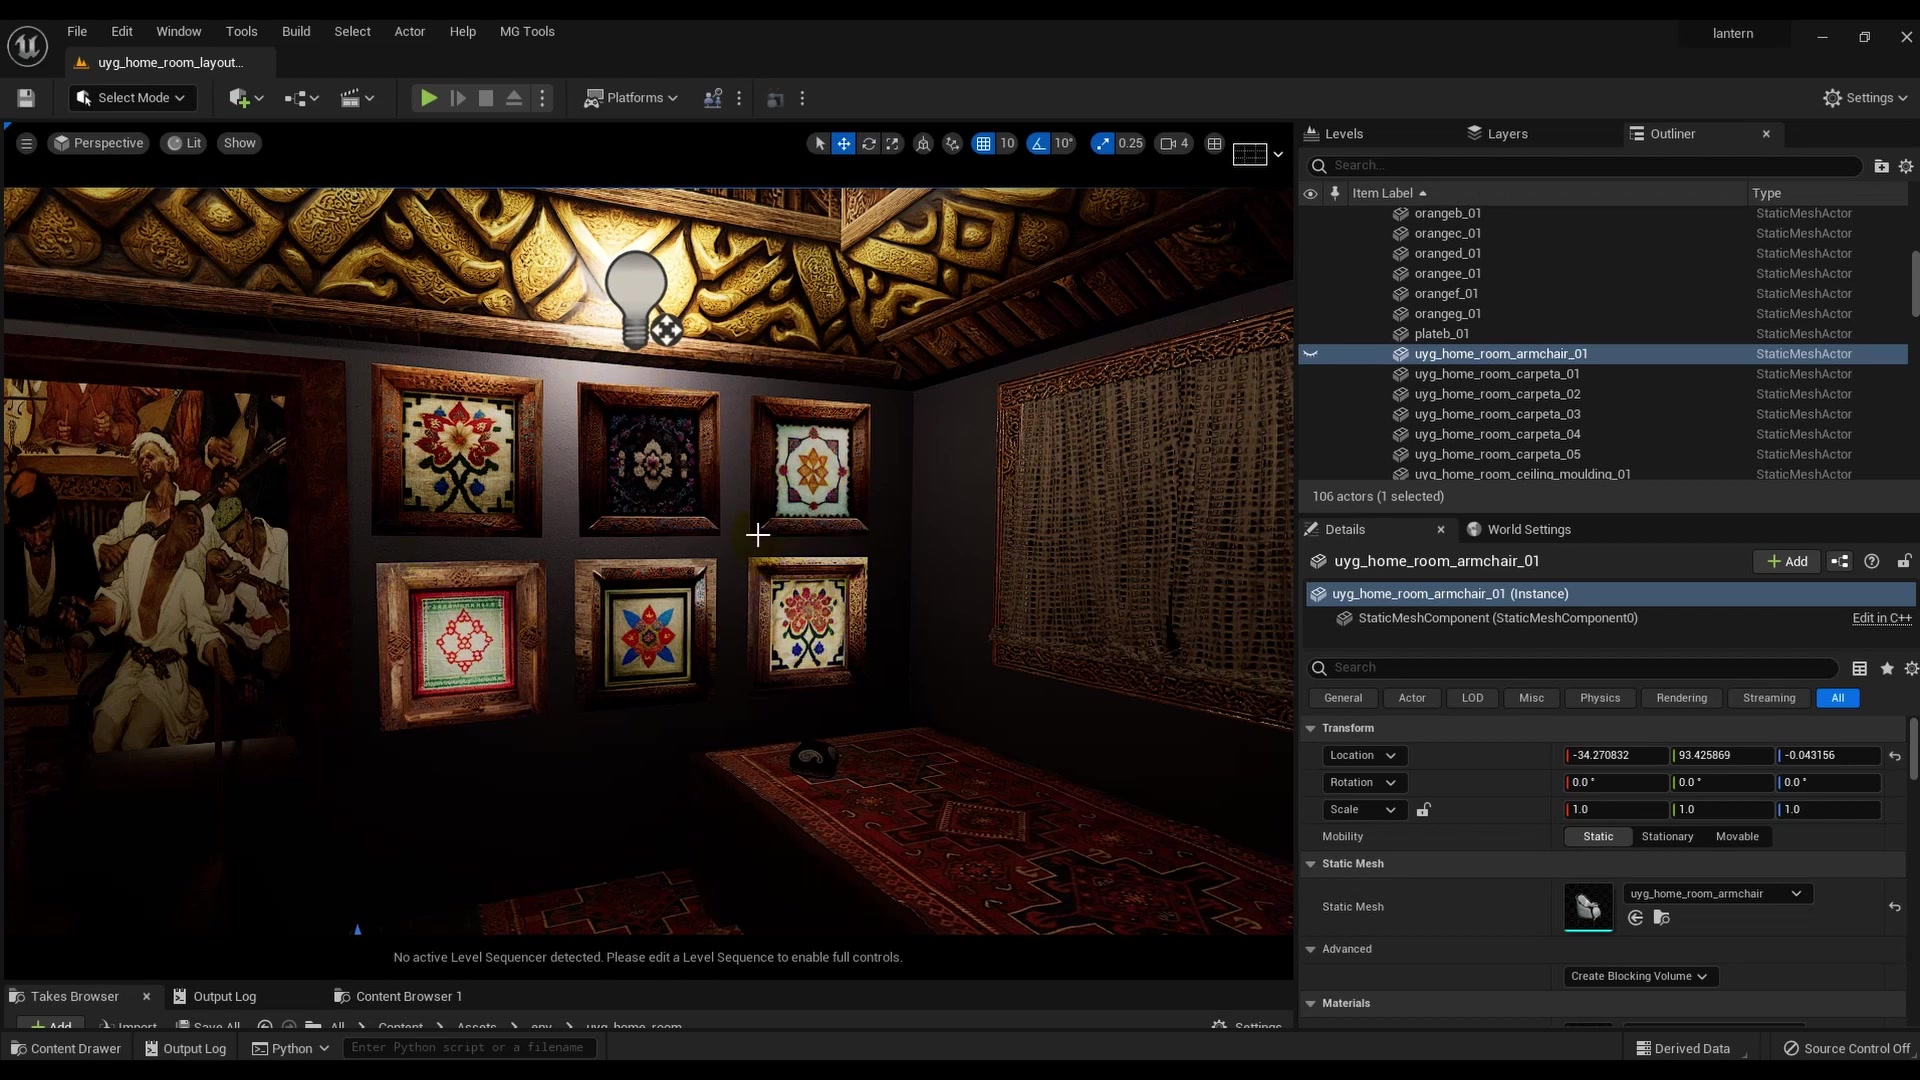Open the uyg_home_room_armchair mesh dropdown
This screenshot has width=1920, height=1080.
pos(1717,894)
